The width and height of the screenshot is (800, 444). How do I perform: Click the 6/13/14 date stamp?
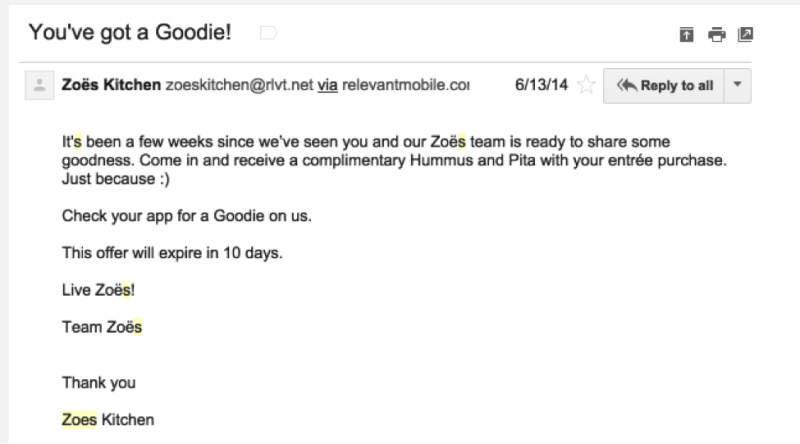(541, 85)
